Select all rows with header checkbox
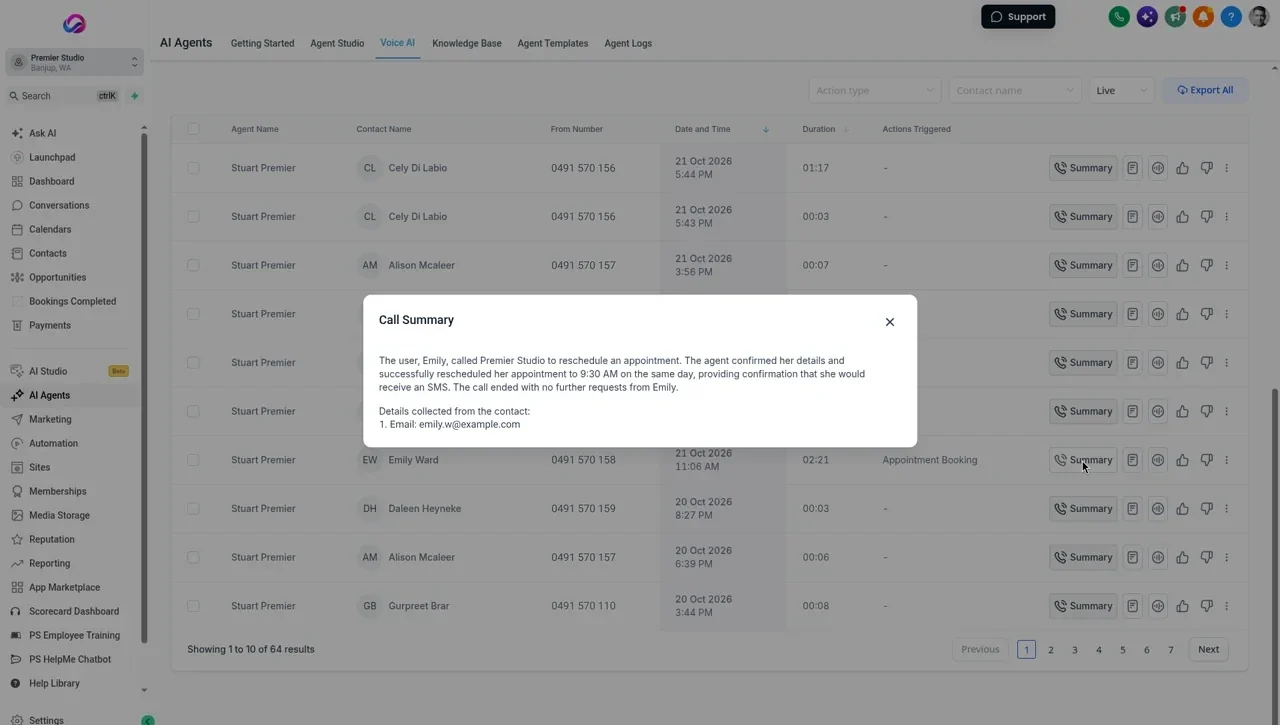The image size is (1280, 725). point(193,129)
